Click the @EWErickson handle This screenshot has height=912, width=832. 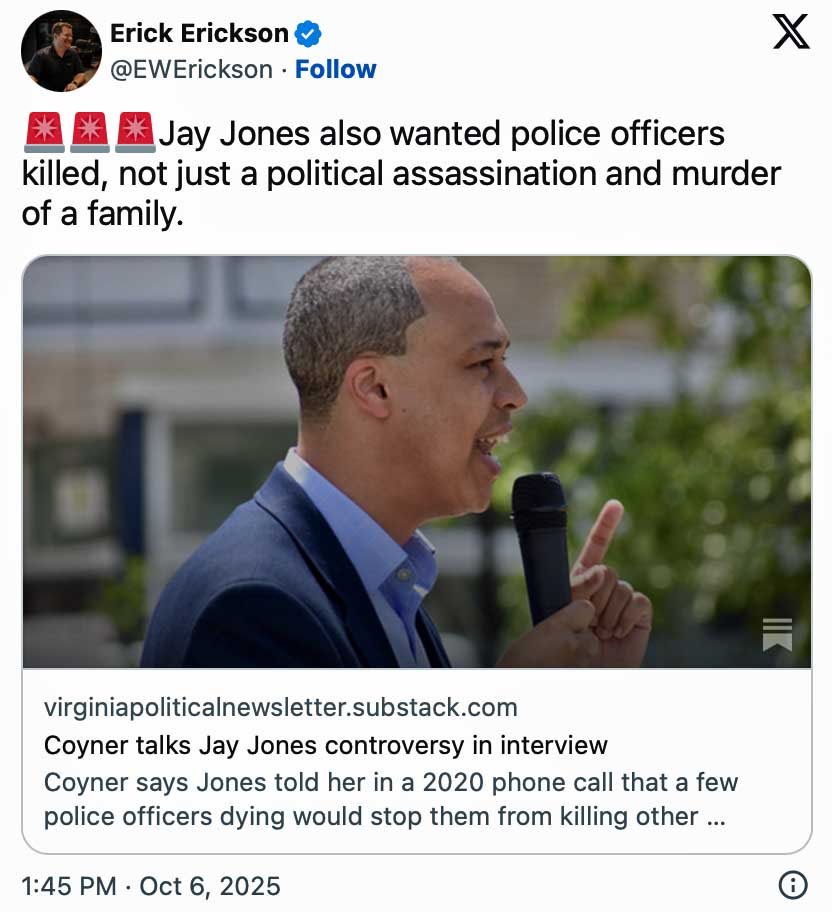[x=191, y=69]
